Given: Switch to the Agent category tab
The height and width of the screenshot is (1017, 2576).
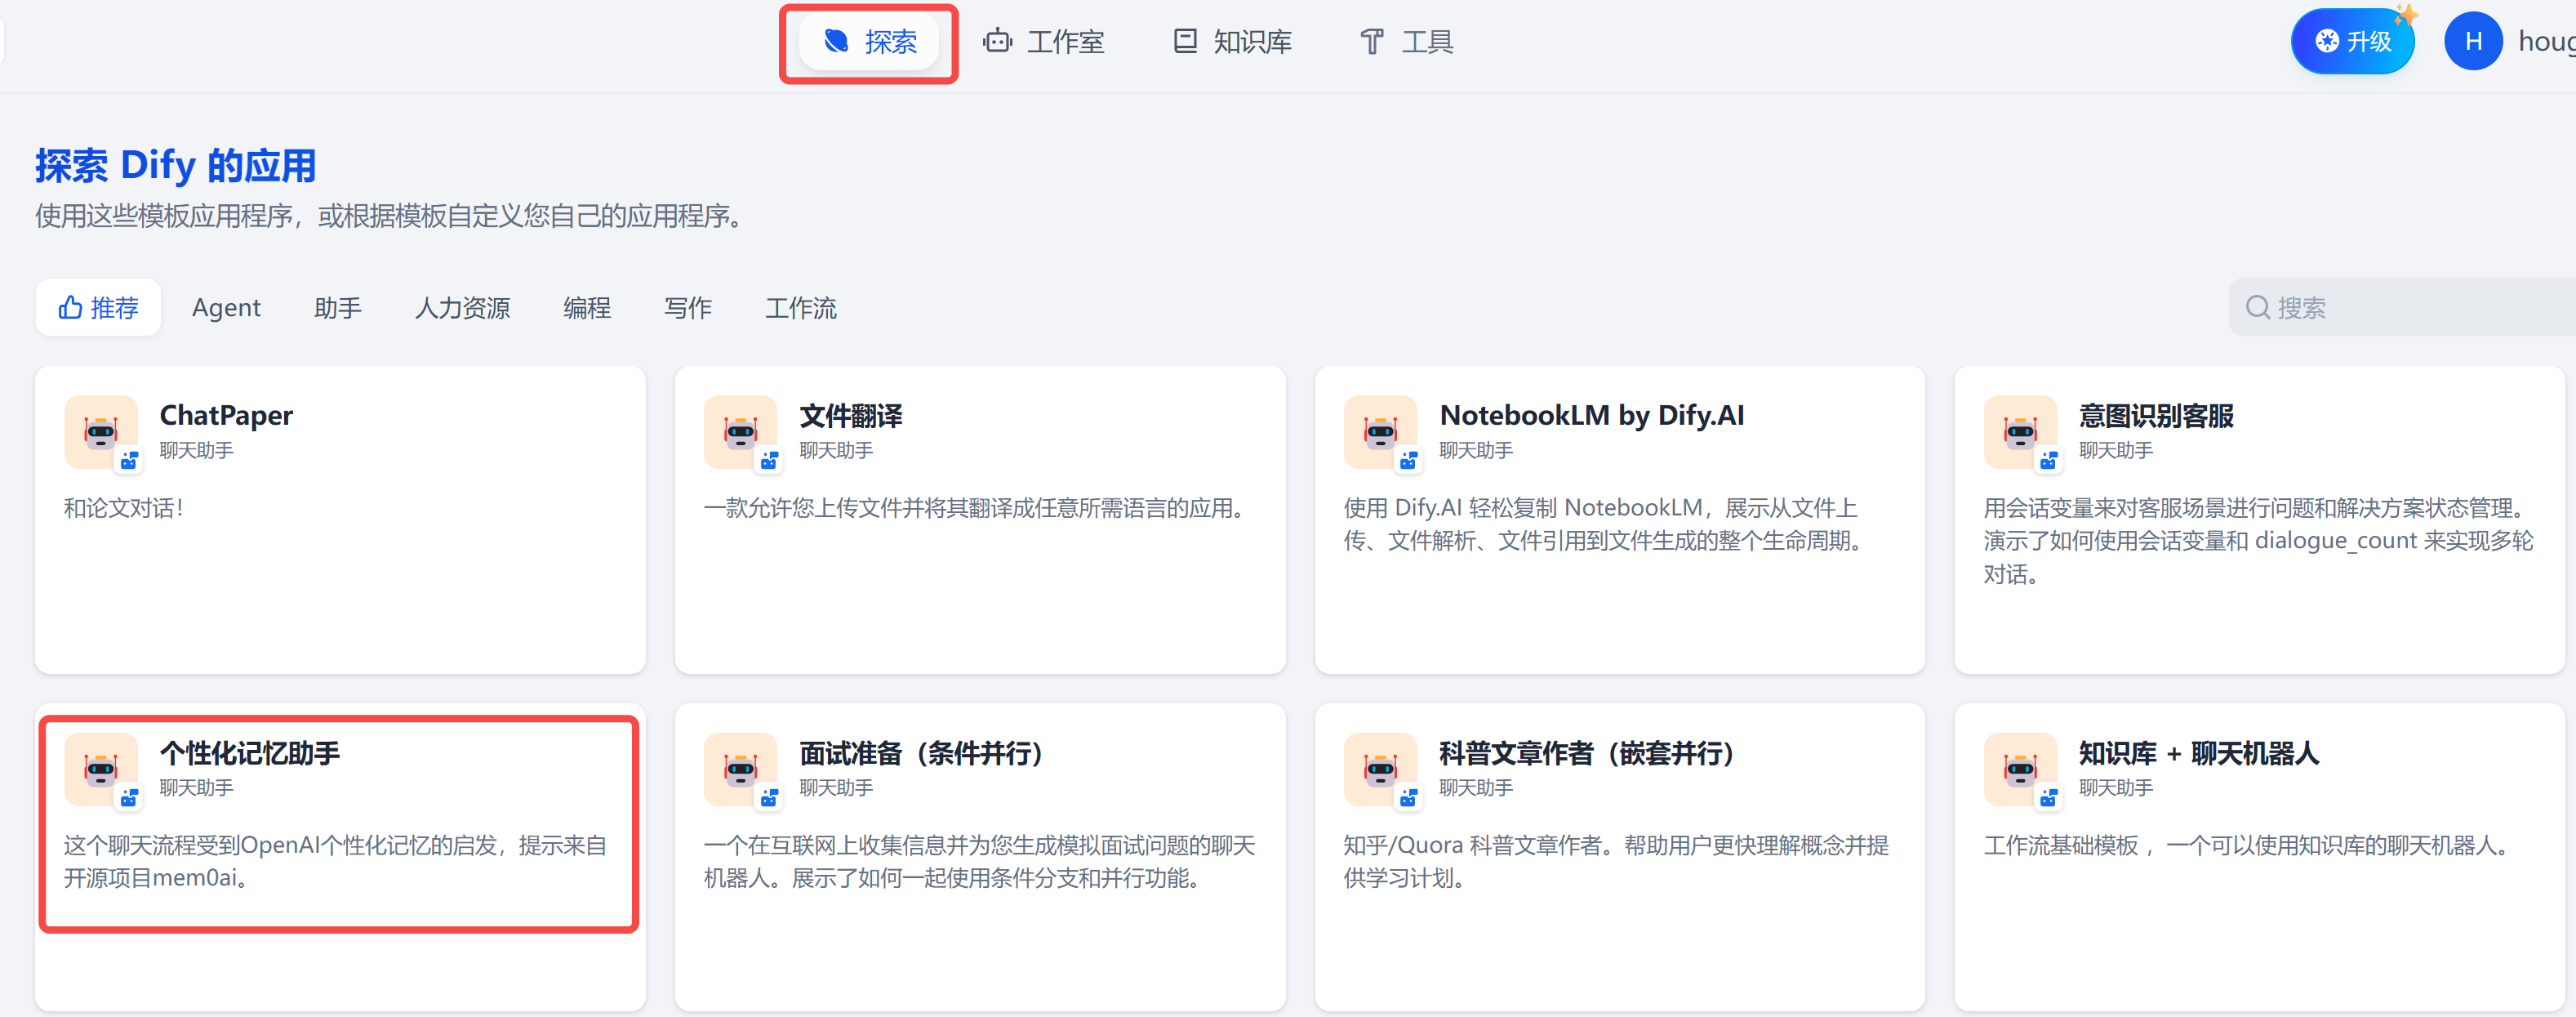Looking at the screenshot, I should [x=226, y=307].
